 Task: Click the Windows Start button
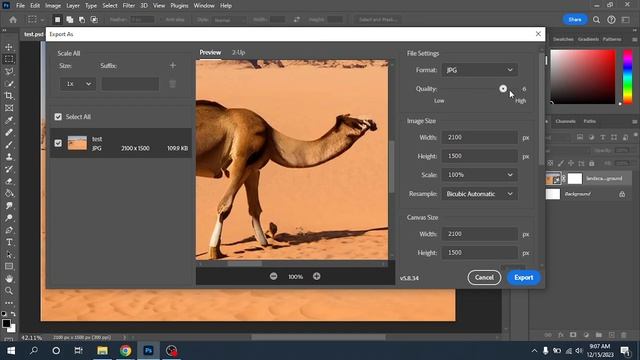[11, 351]
